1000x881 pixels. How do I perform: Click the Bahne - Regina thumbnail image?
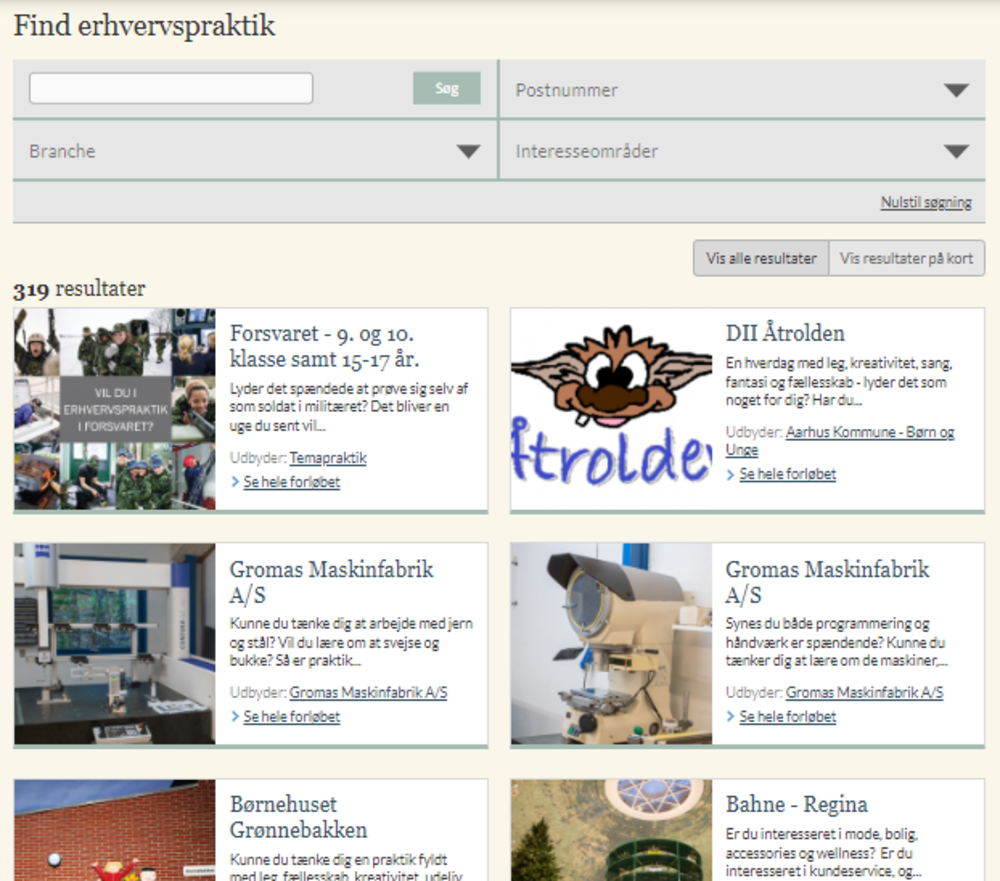[x=611, y=830]
